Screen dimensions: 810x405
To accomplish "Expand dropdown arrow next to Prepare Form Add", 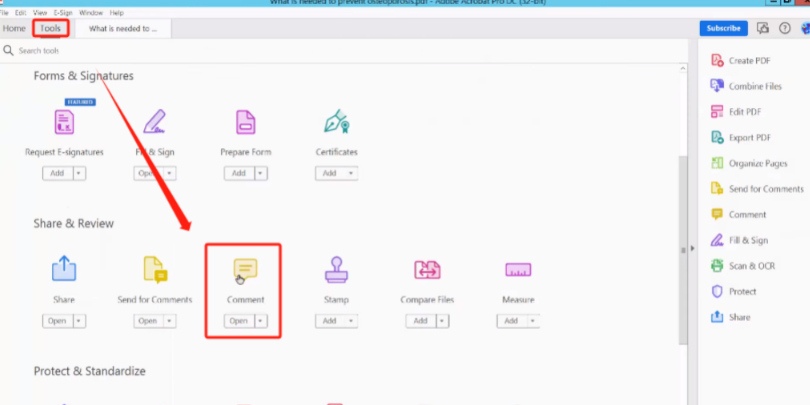I will click(260, 174).
